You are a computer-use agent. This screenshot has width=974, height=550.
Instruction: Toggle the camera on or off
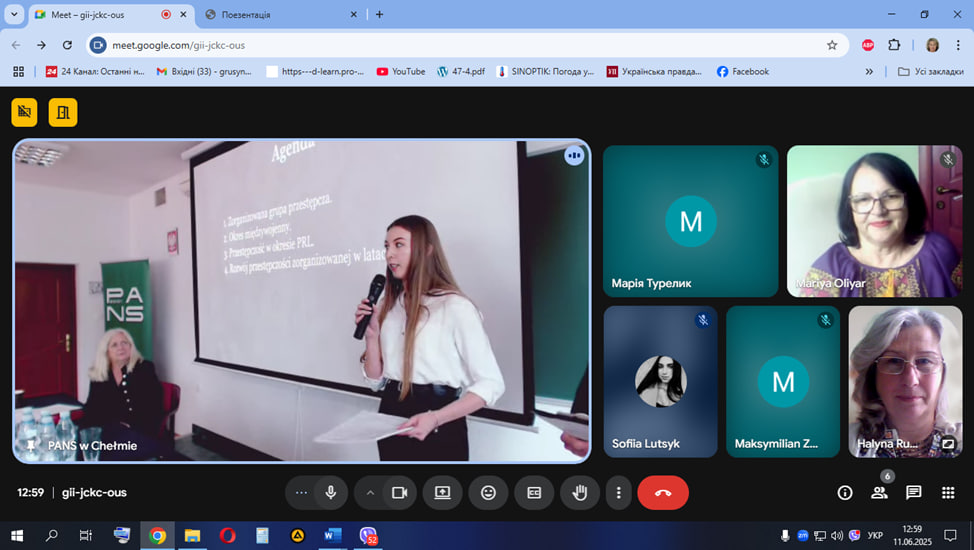tap(399, 493)
